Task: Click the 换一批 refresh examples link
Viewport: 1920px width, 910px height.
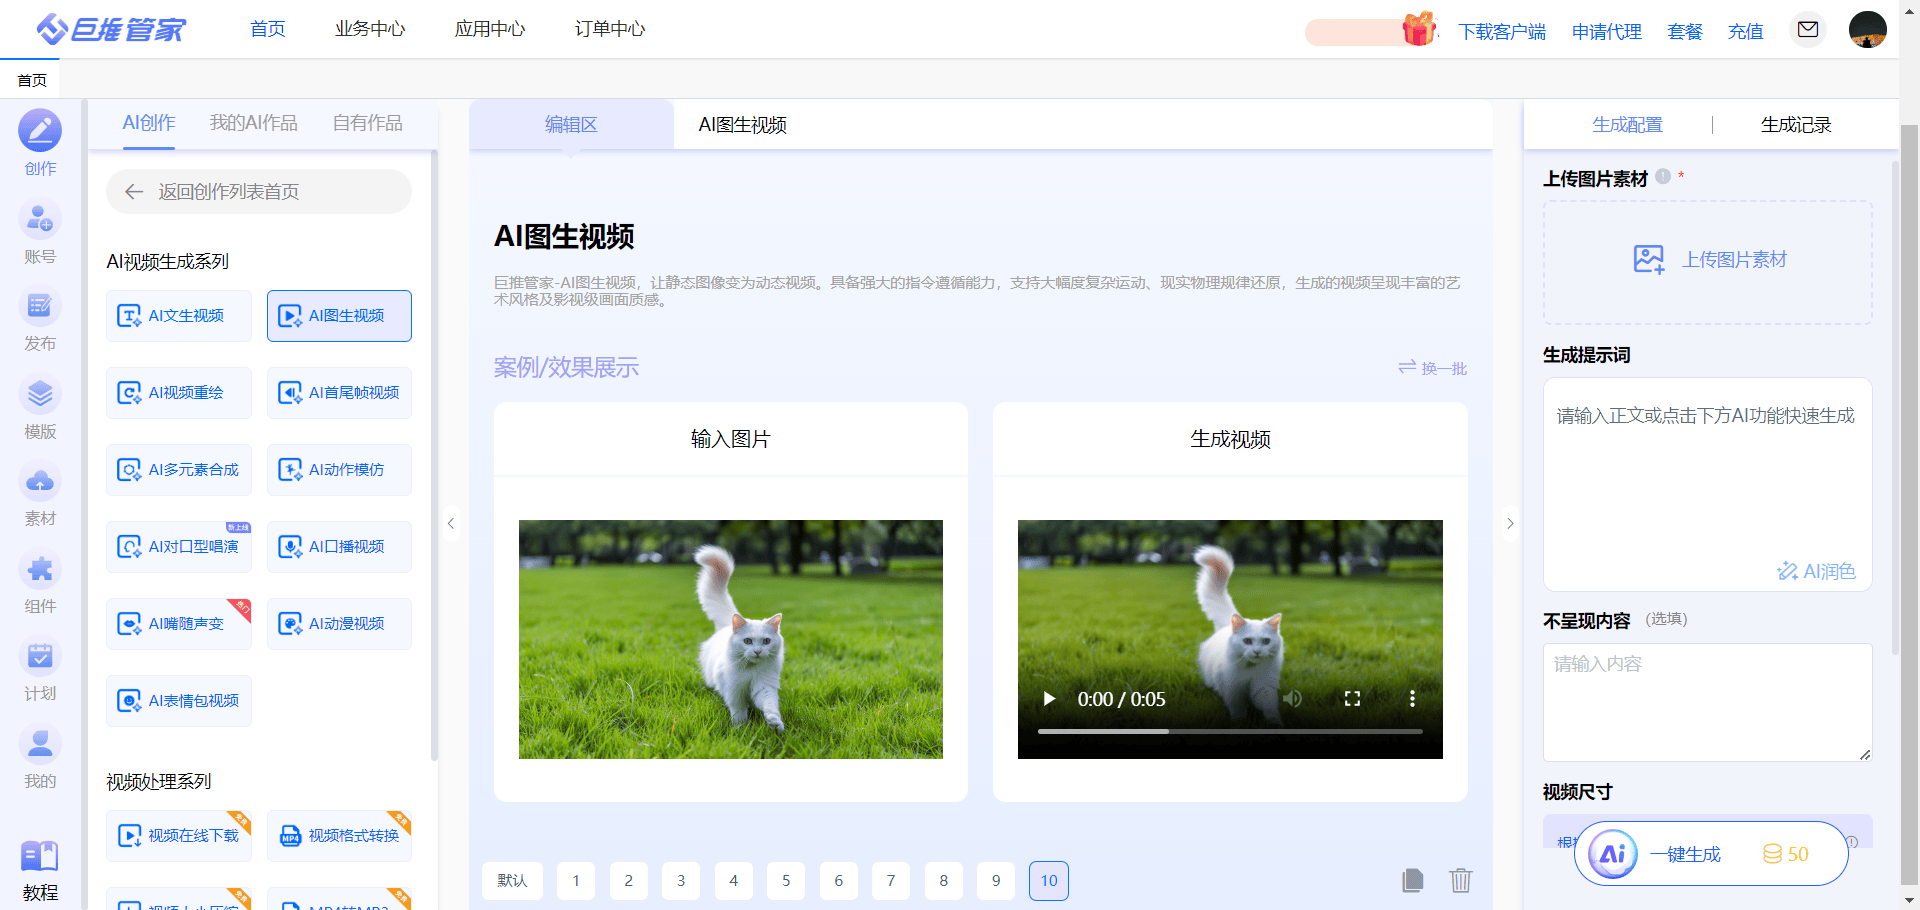Action: (1433, 368)
